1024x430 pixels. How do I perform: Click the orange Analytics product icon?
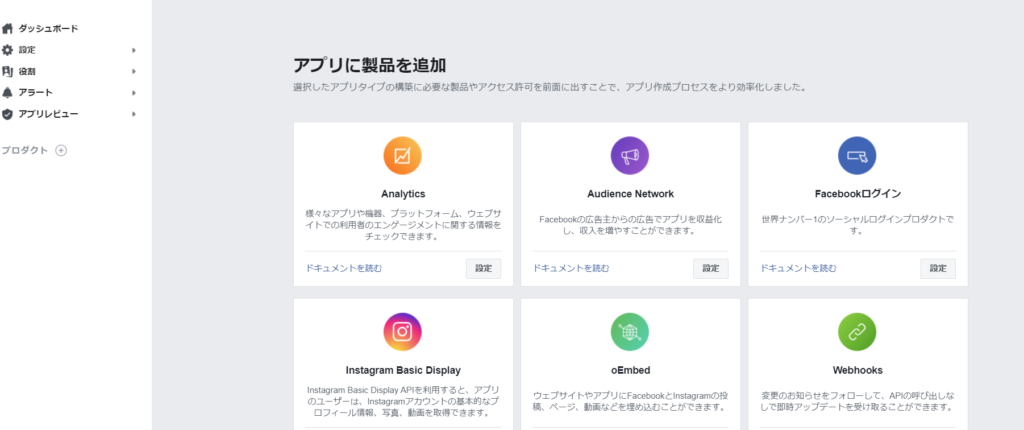click(402, 155)
